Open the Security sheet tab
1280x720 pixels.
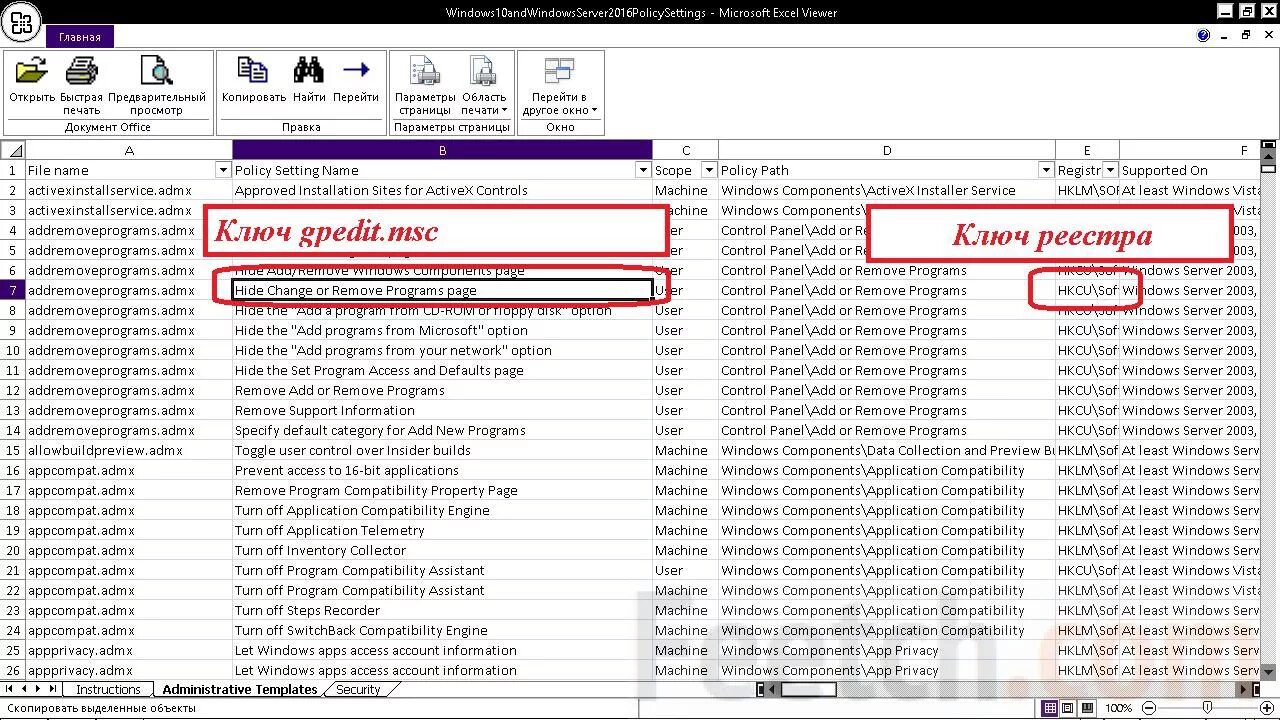358,689
